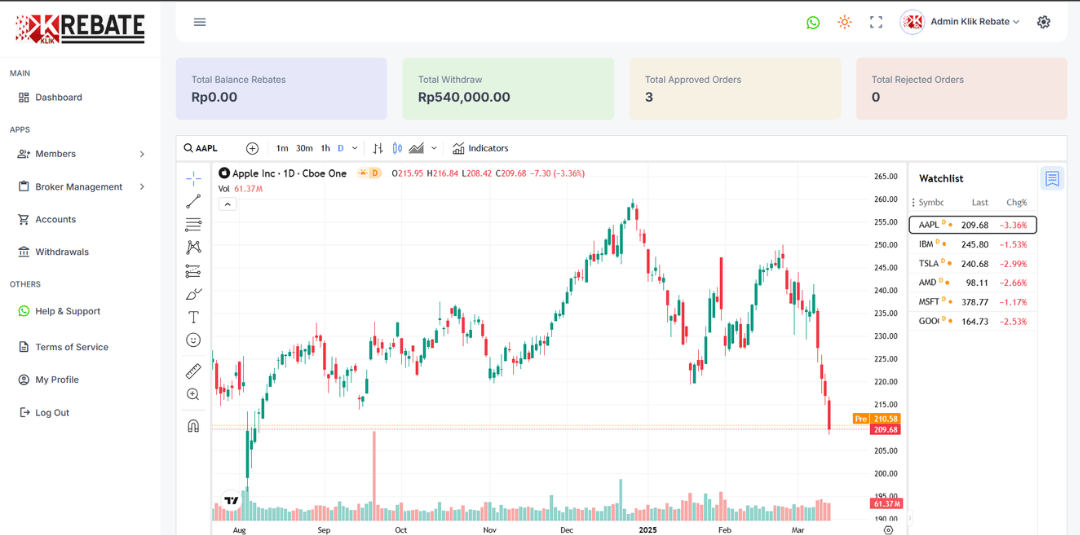Open Admin Klik Rebate profile dropdown
The height and width of the screenshot is (535, 1080).
pyautogui.click(x=960, y=22)
